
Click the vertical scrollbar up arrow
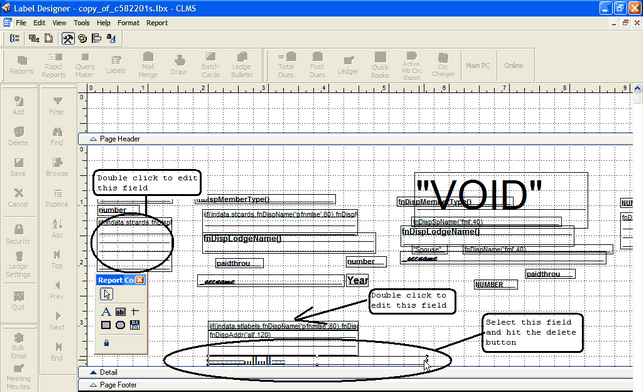637,88
